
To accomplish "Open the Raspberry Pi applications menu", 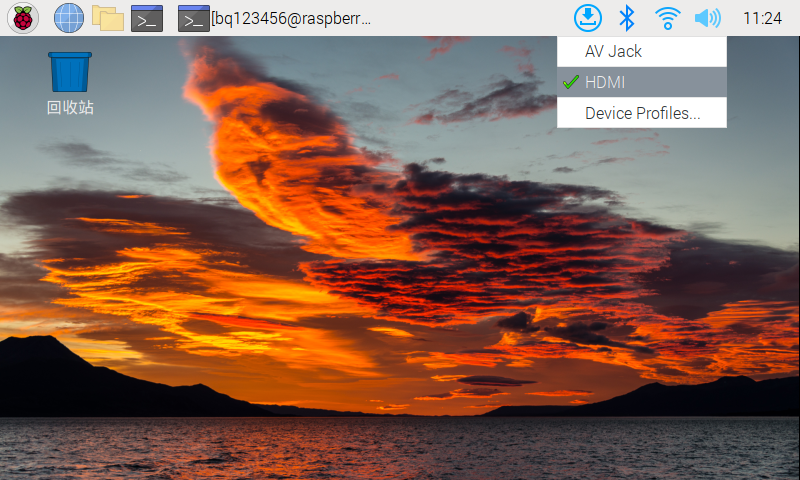I will pos(23,18).
